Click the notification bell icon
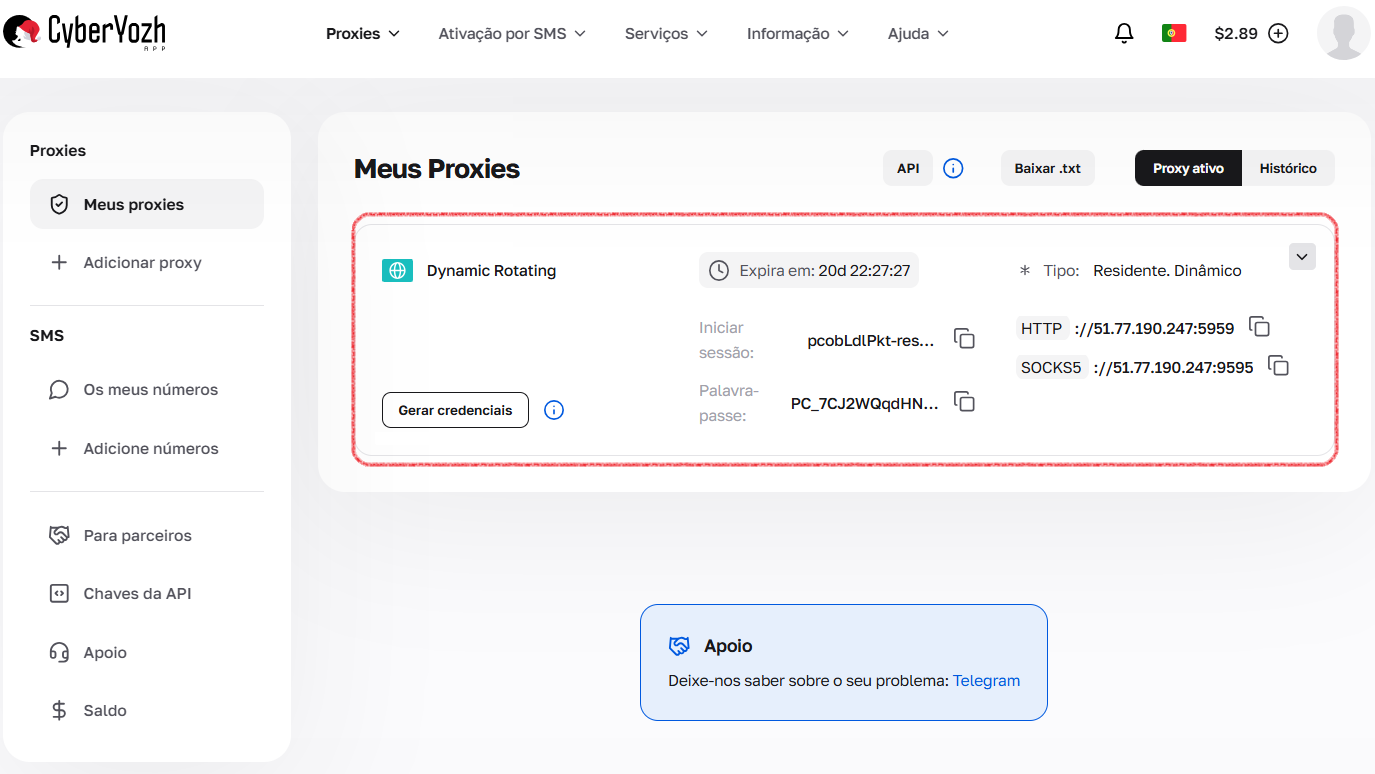The width and height of the screenshot is (1375, 774). click(x=1124, y=33)
